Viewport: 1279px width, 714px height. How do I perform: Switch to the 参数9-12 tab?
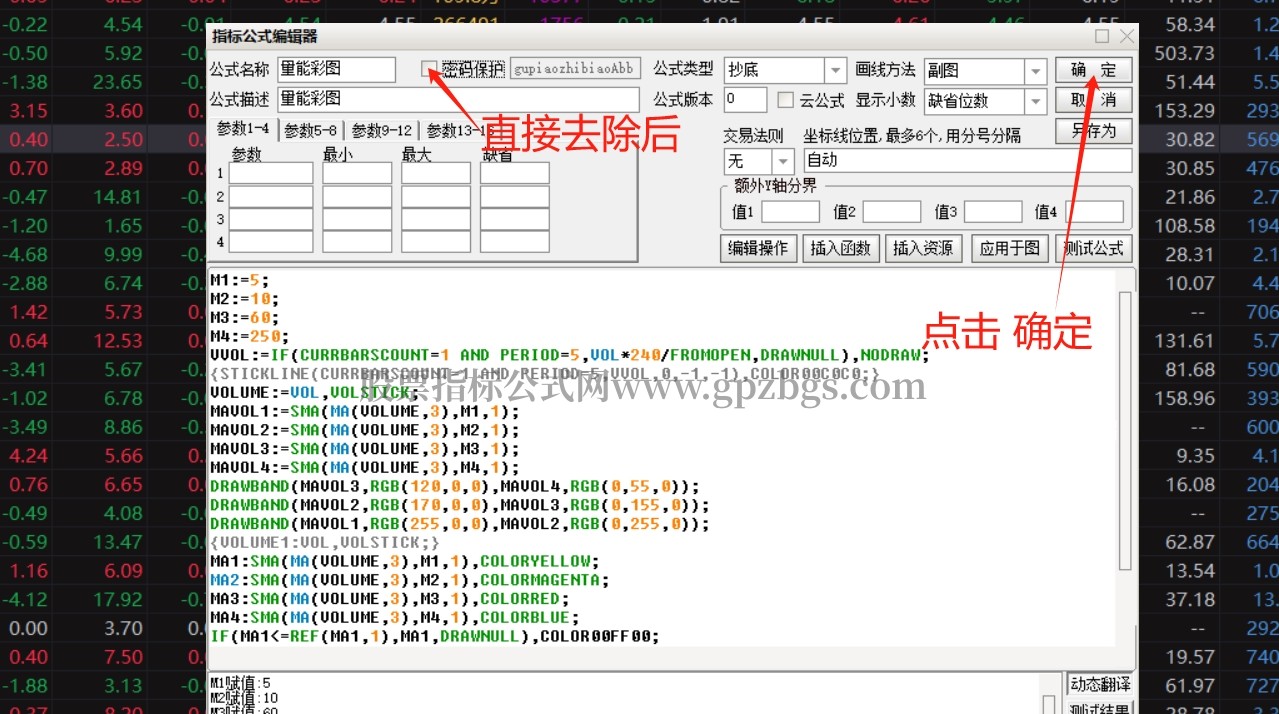coord(381,130)
